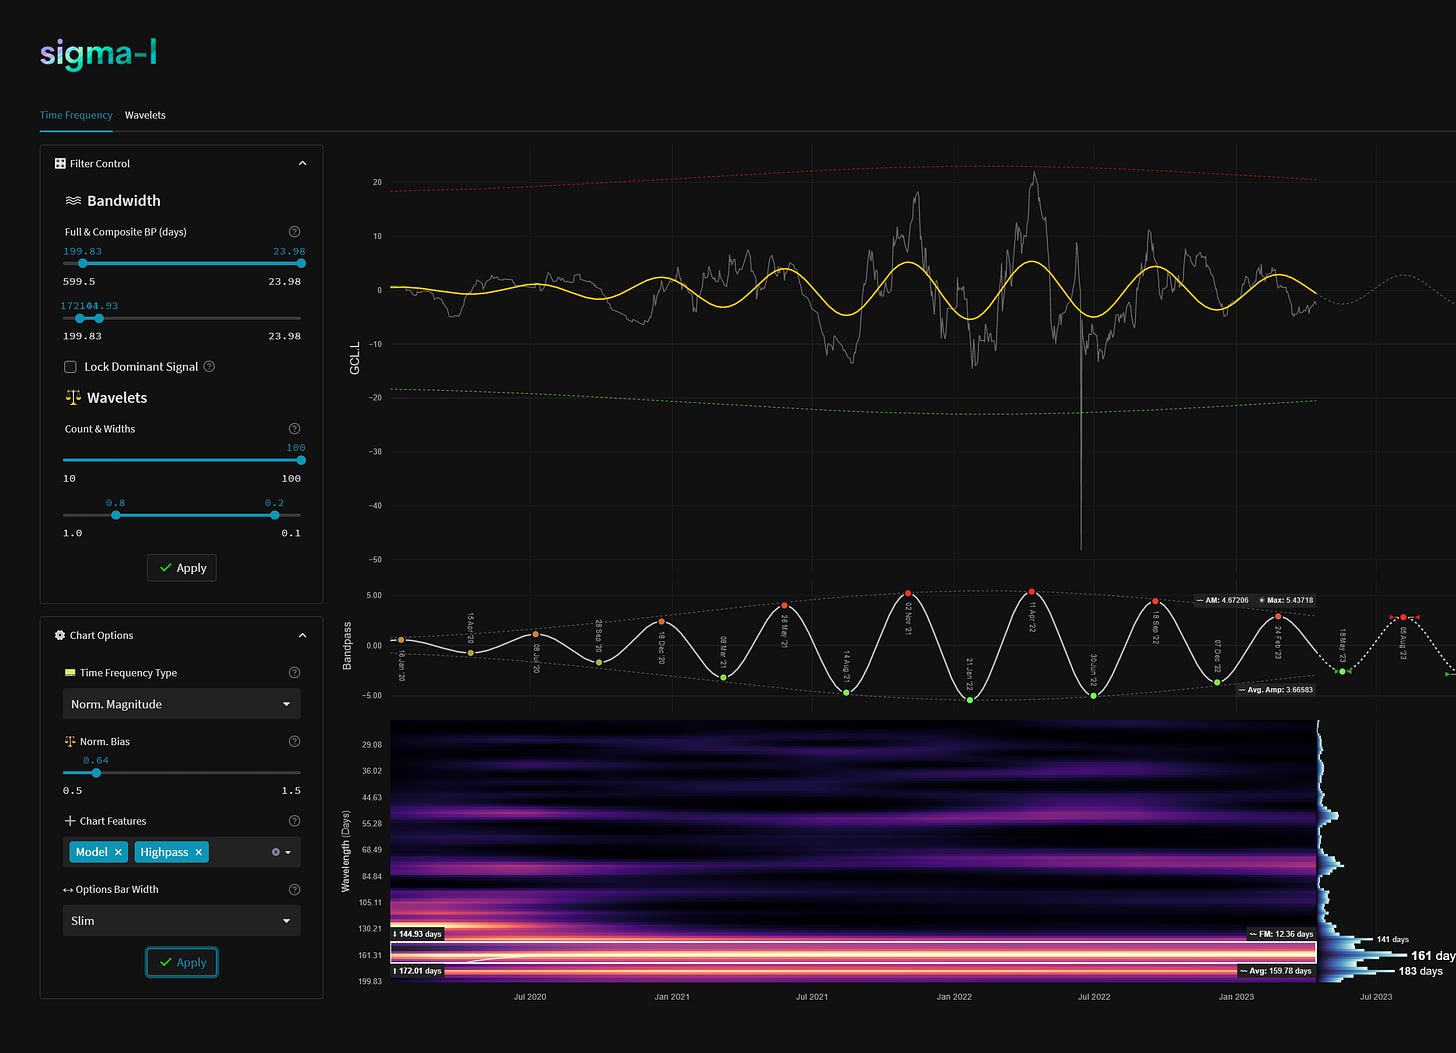Open help for Lock Dominant Signal
Viewport: 1456px width, 1053px height.
pyautogui.click(x=209, y=366)
